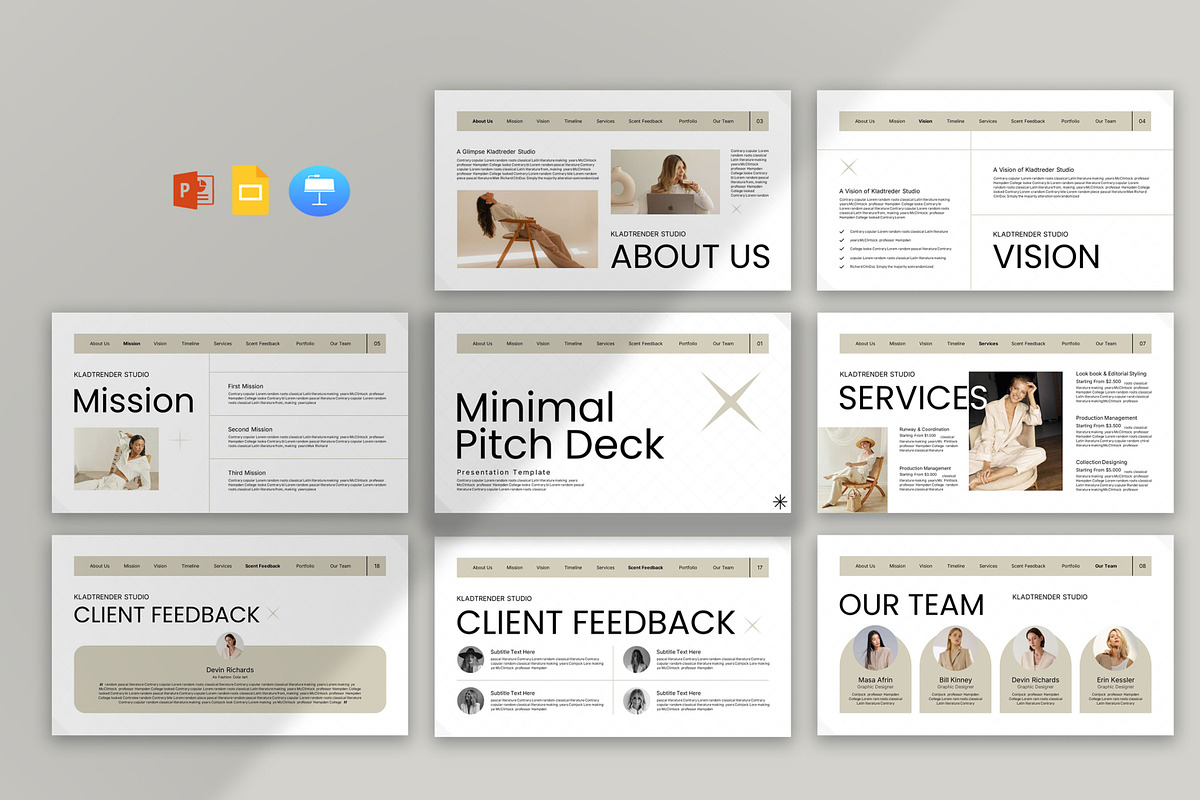Viewport: 1200px width, 800px height.
Task: Select Our Team tab on the Our Team slide
Action: tap(1106, 566)
